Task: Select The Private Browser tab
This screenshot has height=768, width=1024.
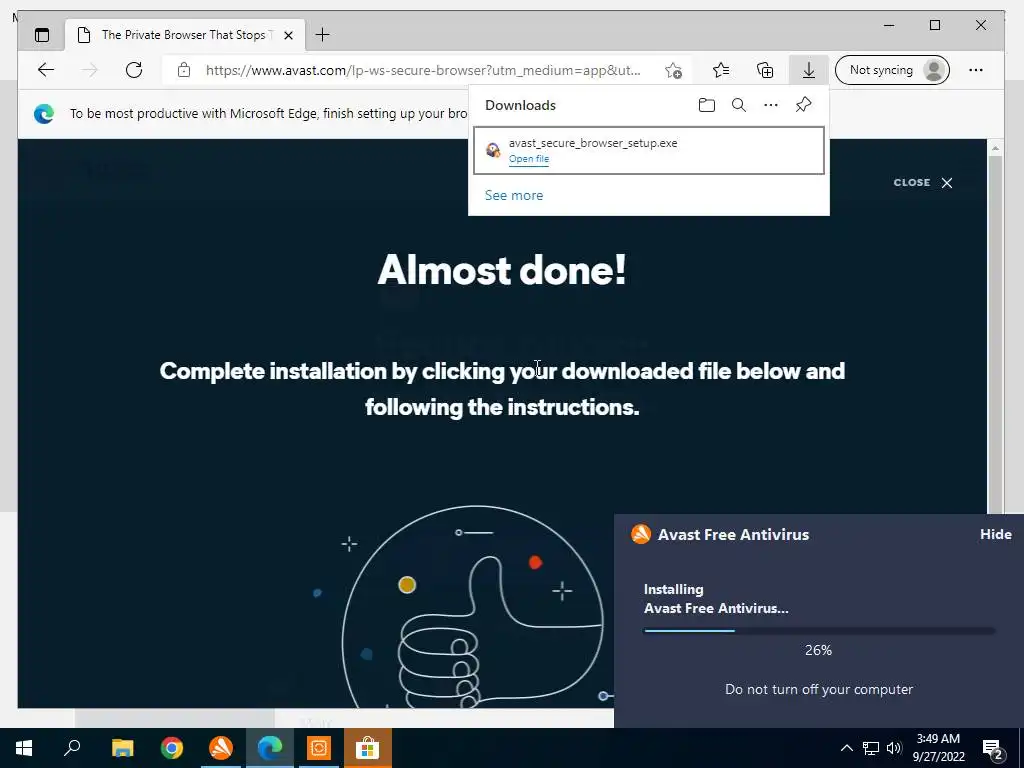Action: (x=184, y=35)
